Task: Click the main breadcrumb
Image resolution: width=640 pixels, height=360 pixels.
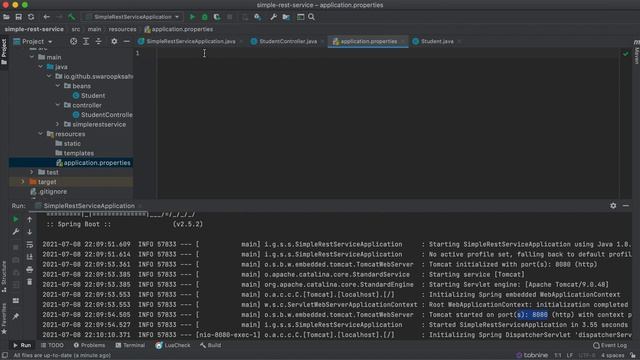Action: (94, 29)
